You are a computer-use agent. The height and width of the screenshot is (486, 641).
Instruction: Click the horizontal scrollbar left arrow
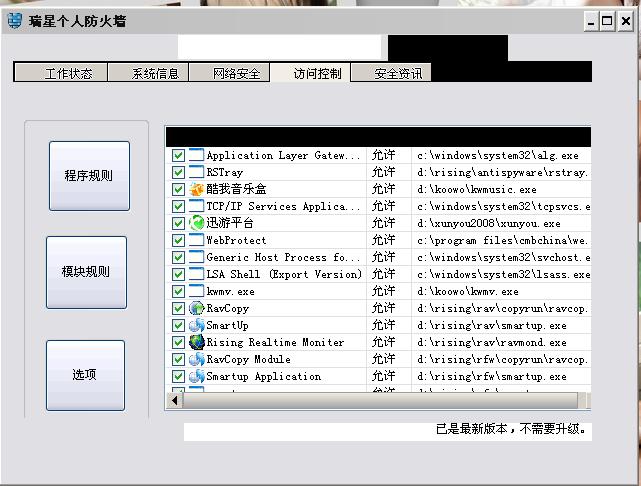point(175,401)
